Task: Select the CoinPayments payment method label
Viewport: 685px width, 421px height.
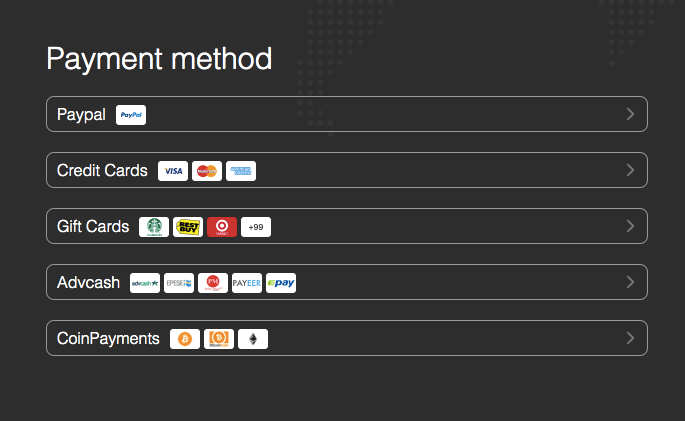Action: click(108, 339)
